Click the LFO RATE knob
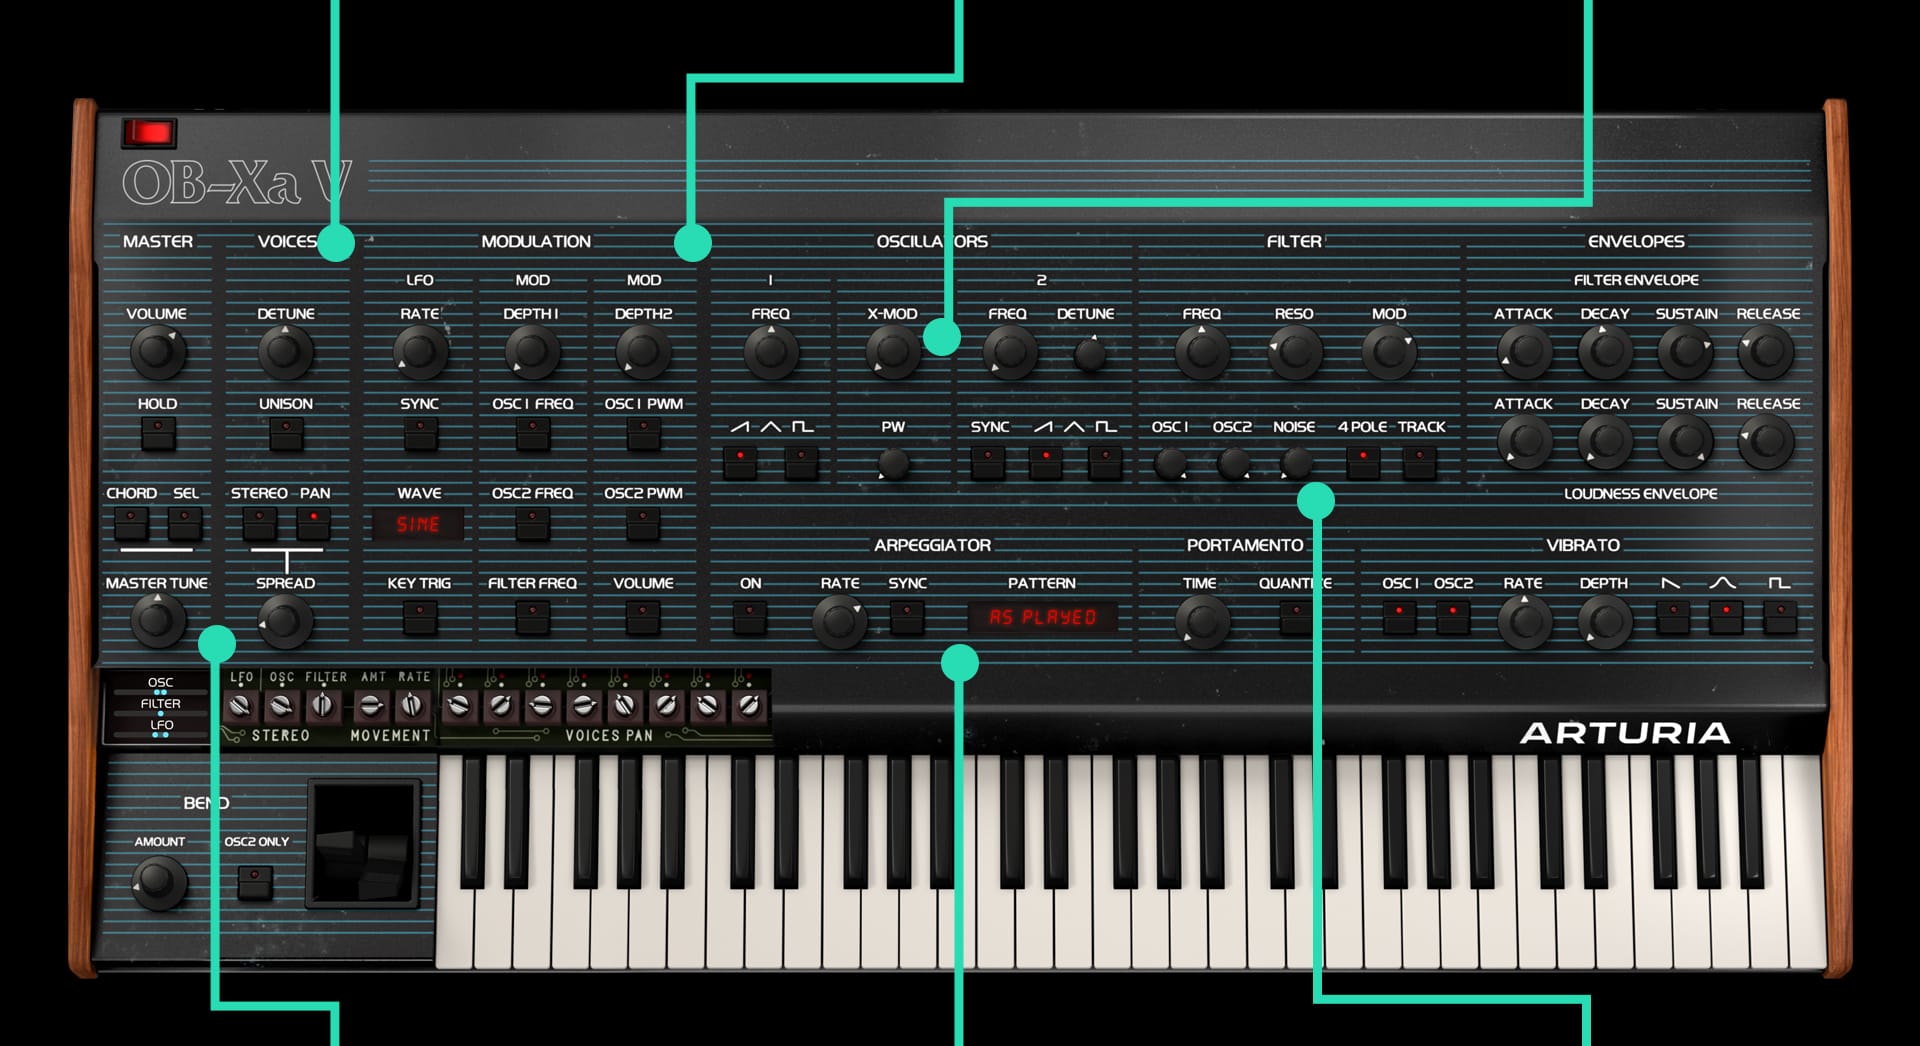 [420, 352]
